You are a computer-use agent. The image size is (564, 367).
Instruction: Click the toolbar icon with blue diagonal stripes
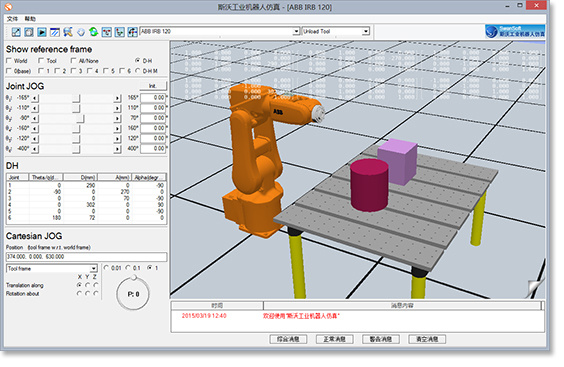[x=55, y=32]
